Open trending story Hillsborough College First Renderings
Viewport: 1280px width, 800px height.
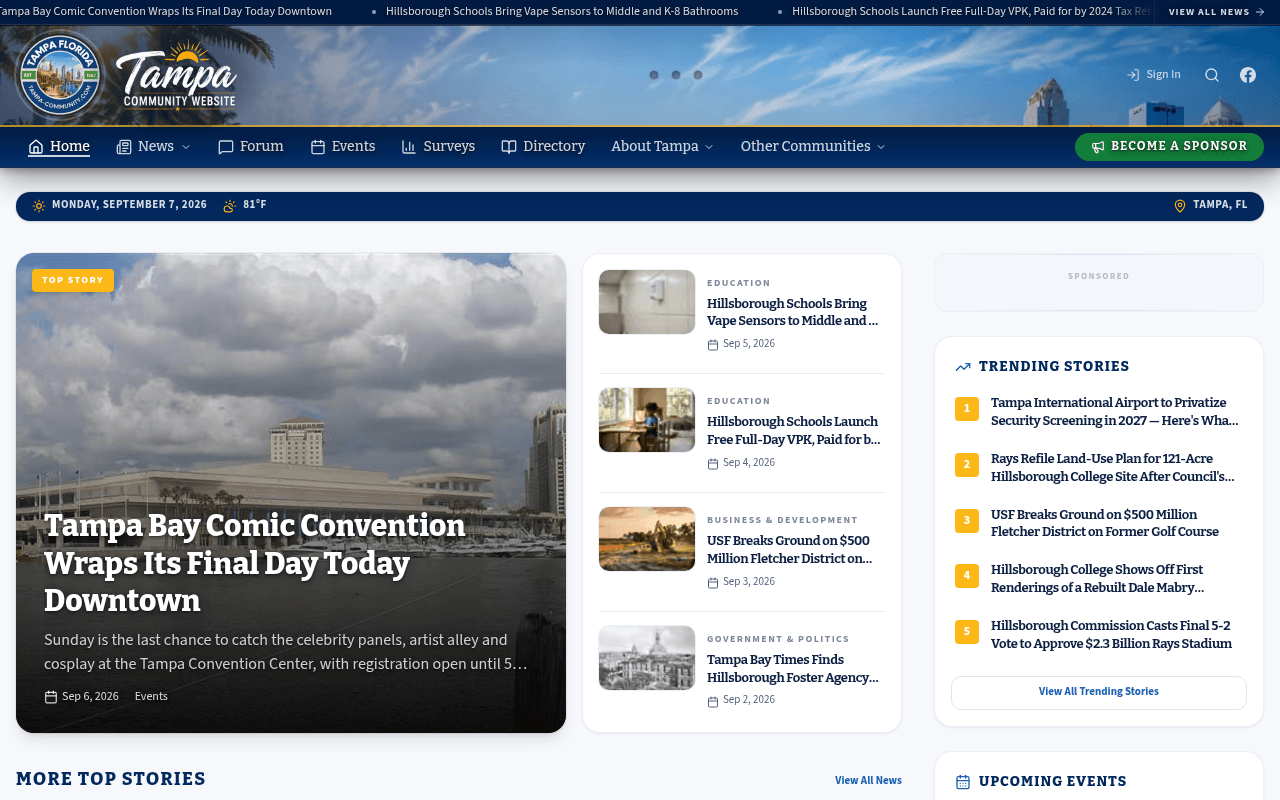1098,580
